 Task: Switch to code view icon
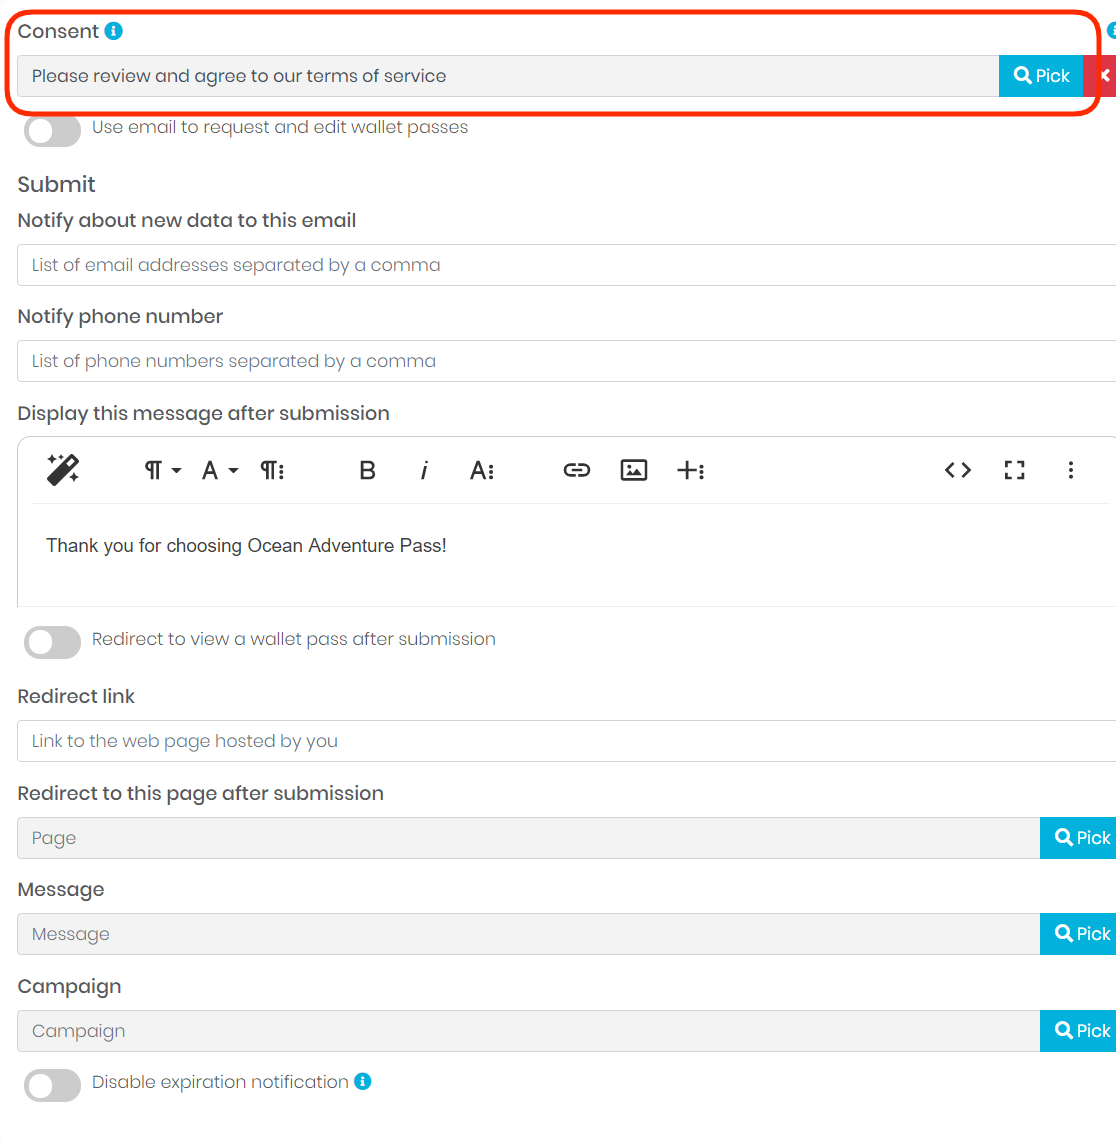(957, 471)
